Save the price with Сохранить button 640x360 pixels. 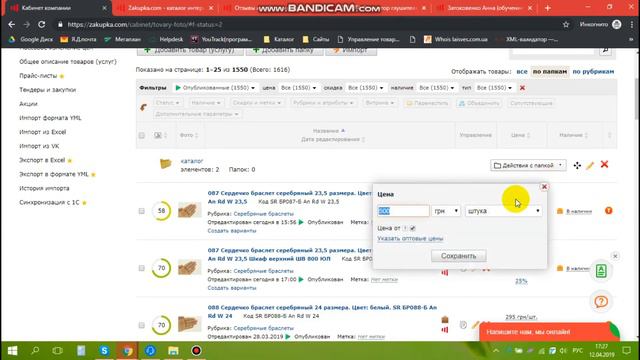point(459,256)
